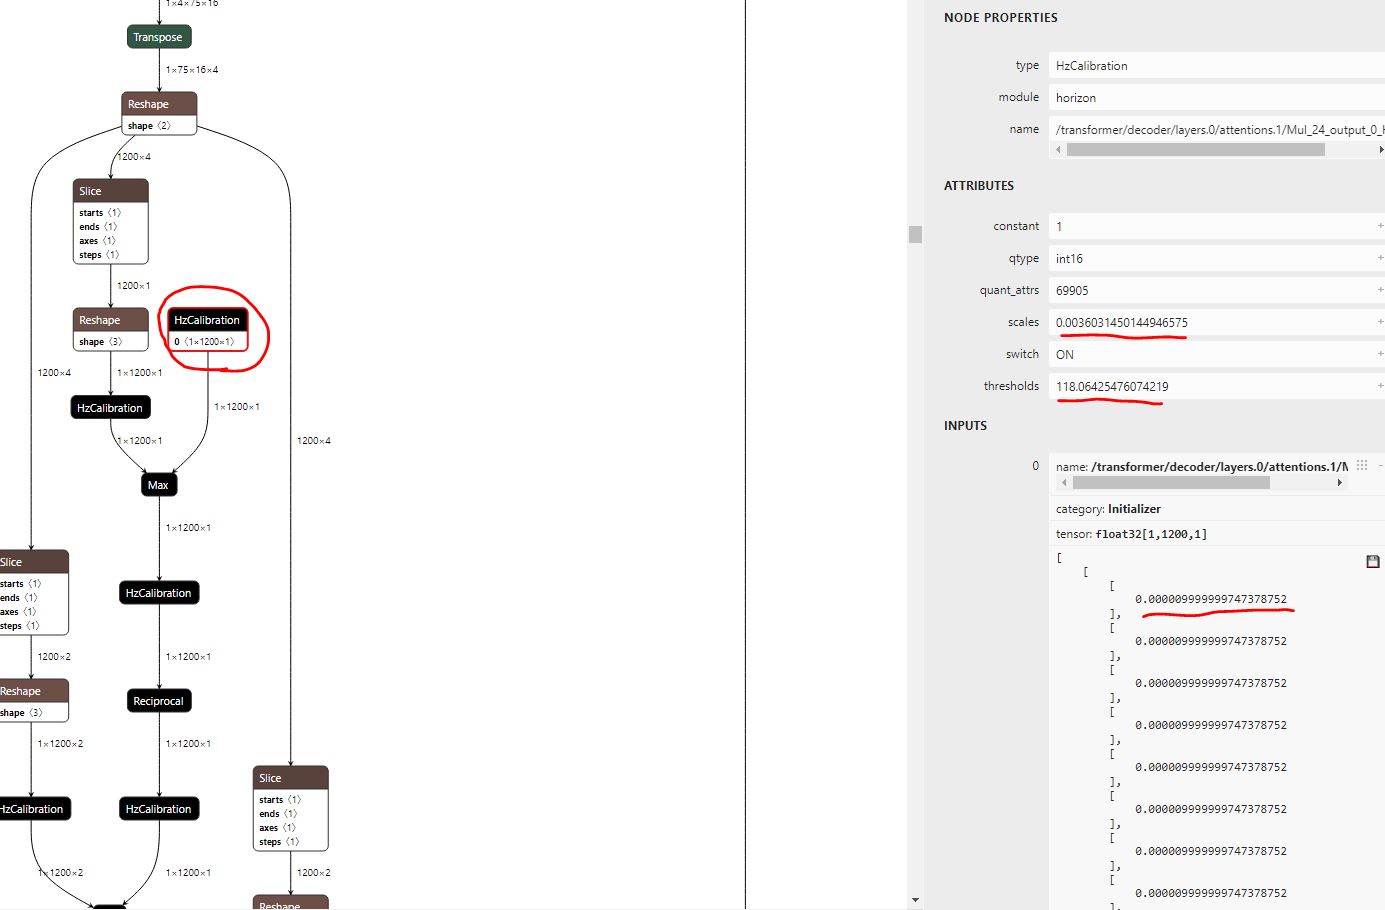The height and width of the screenshot is (910, 1385).
Task: Click the down arrow of the panel's vertical scrollbar
Action: coord(915,900)
